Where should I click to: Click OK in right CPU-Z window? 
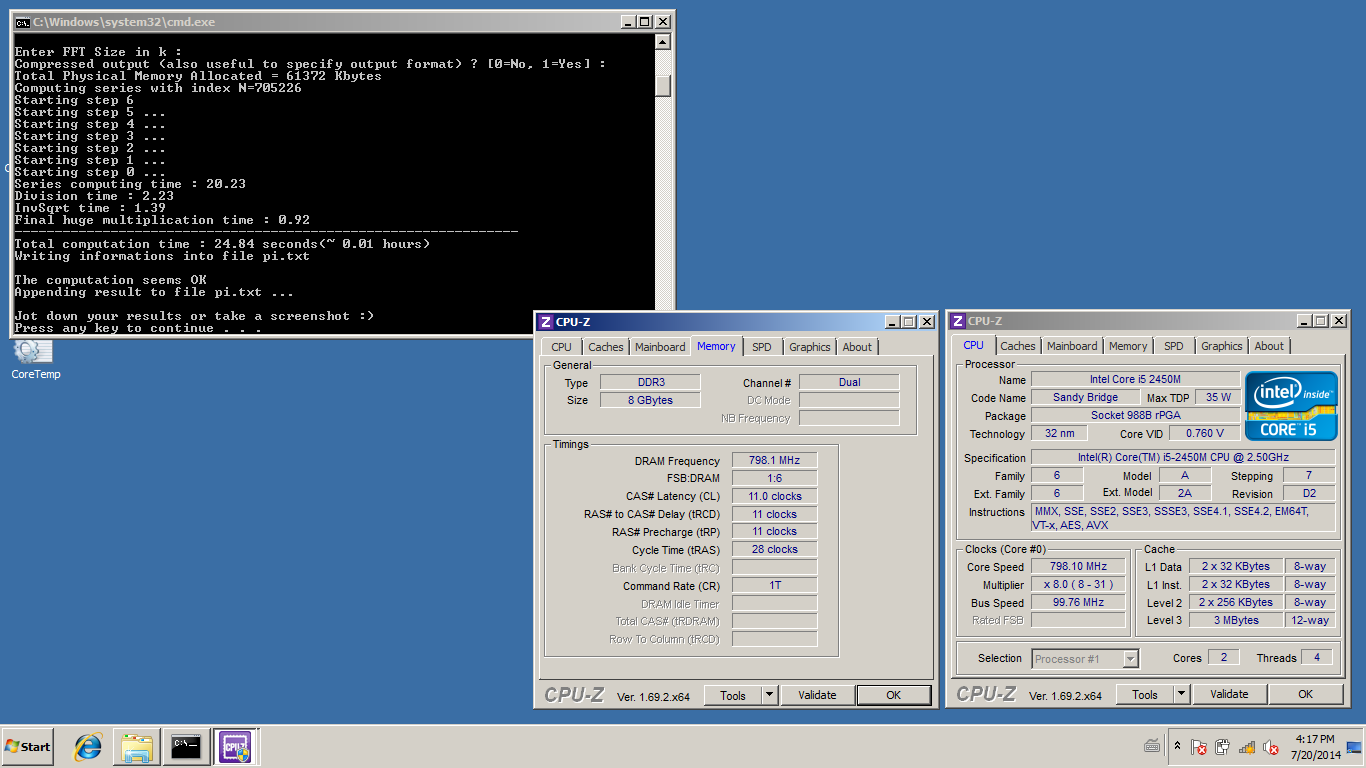1305,694
